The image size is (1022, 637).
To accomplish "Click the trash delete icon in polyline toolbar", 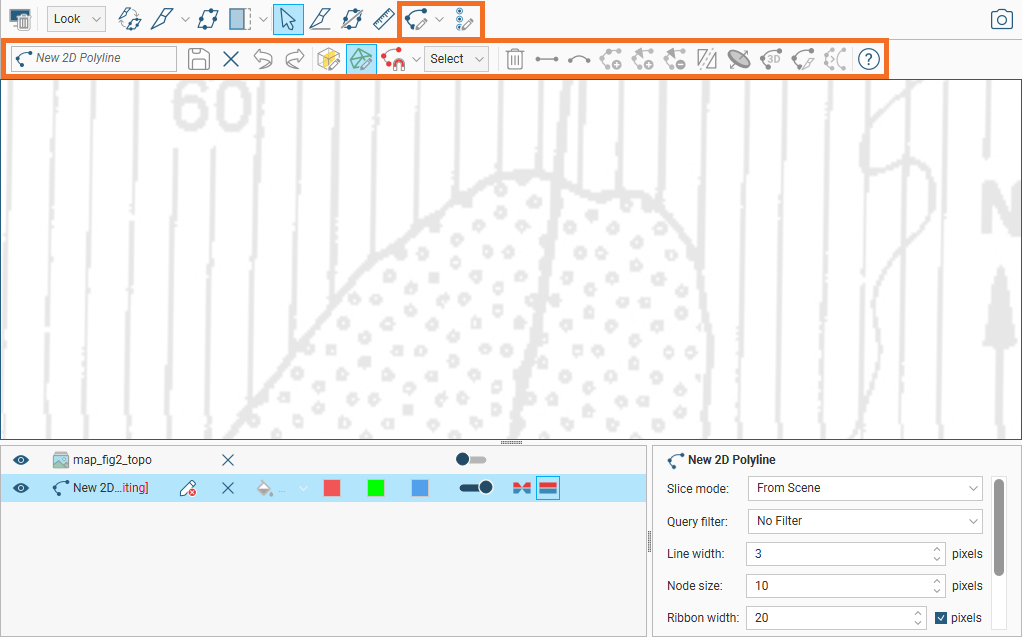I will (x=514, y=59).
